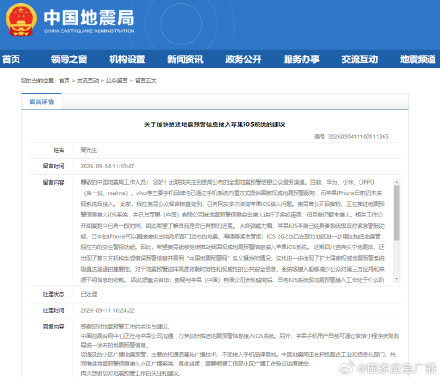Select the 留言详情 tab
Viewport: 440px width, 378px height.
pyautogui.click(x=42, y=102)
